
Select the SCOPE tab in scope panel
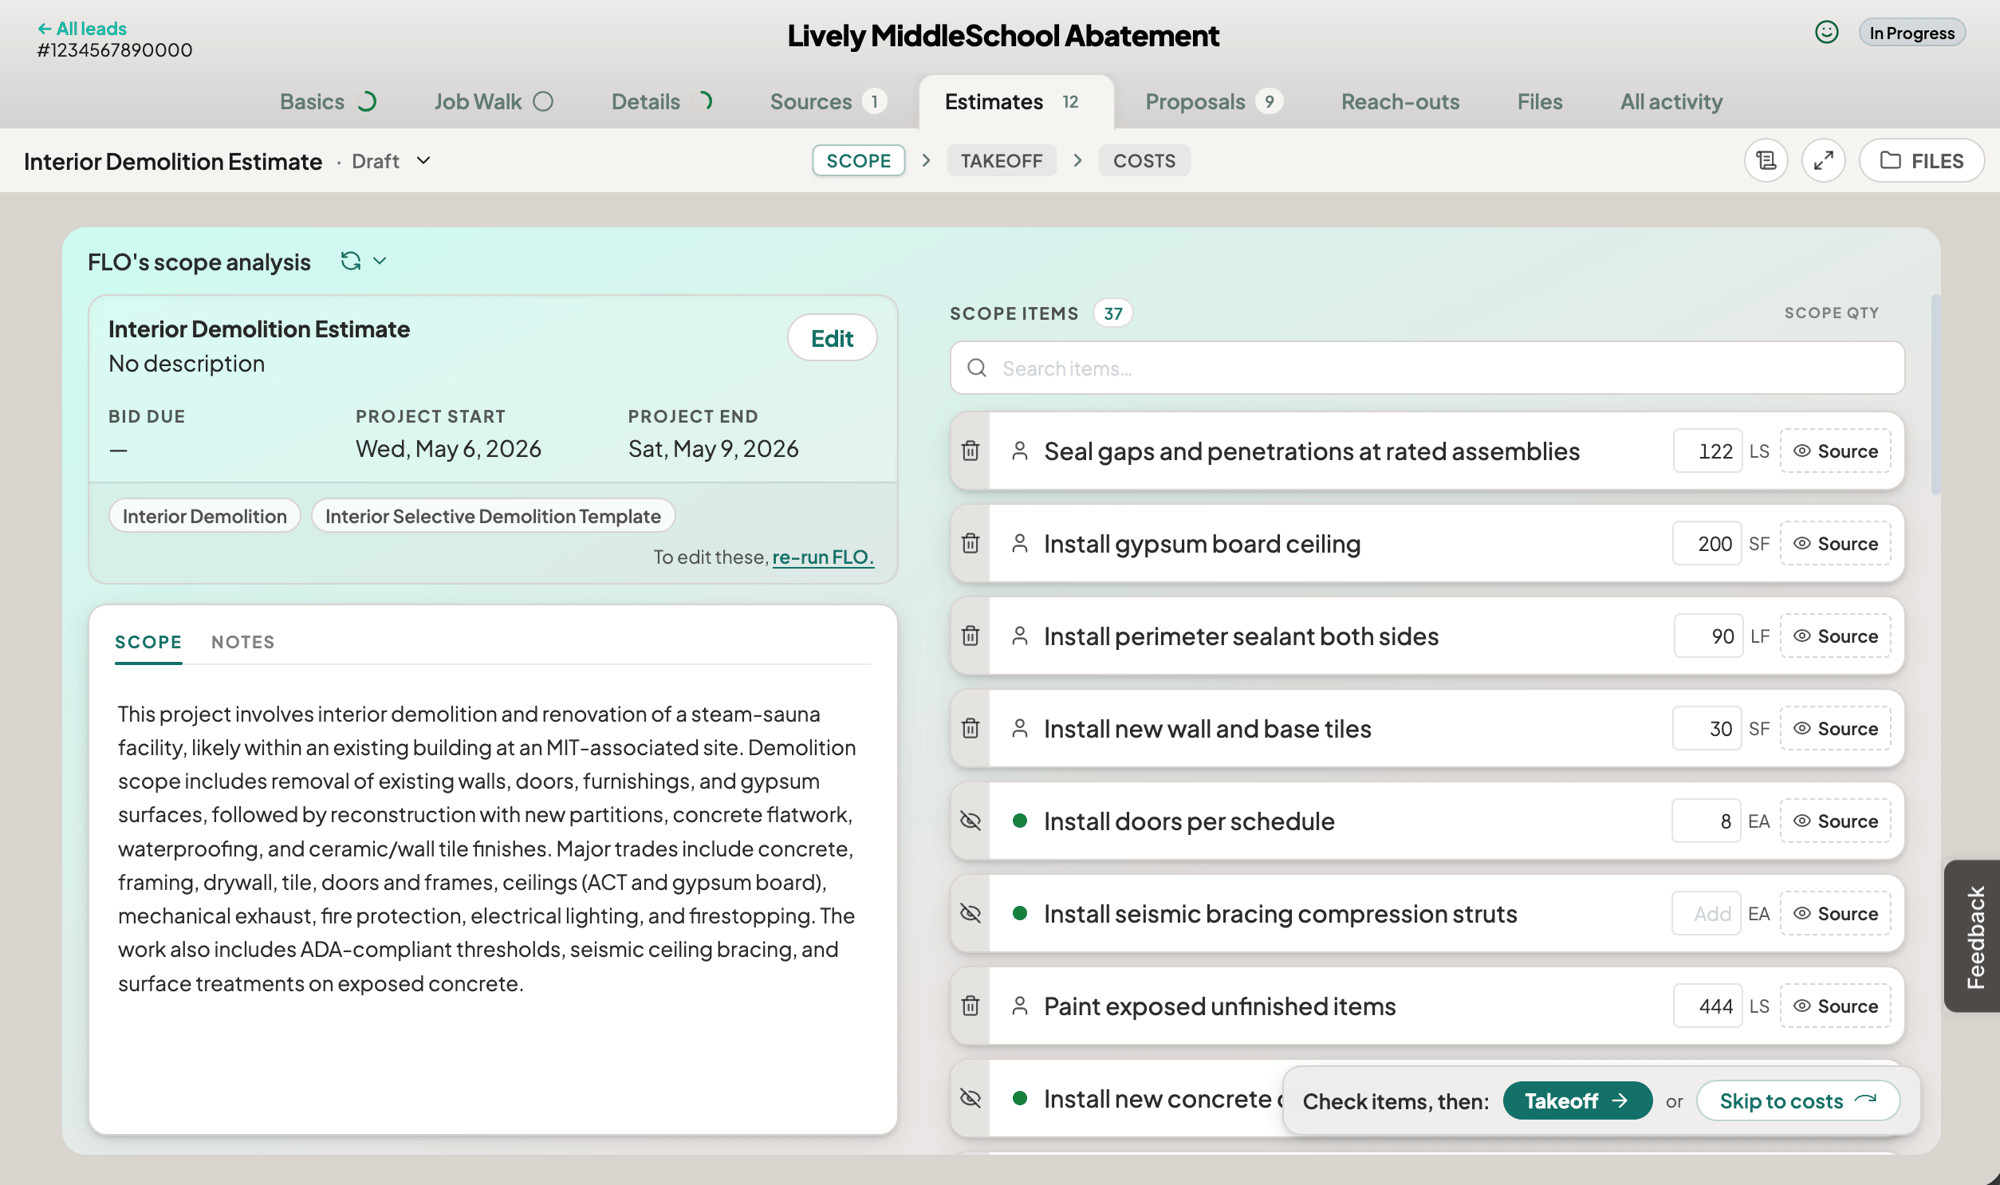coord(148,642)
